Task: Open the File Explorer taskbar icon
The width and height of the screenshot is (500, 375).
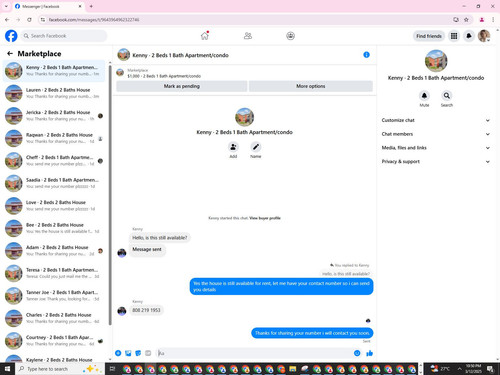Action: coord(293,369)
